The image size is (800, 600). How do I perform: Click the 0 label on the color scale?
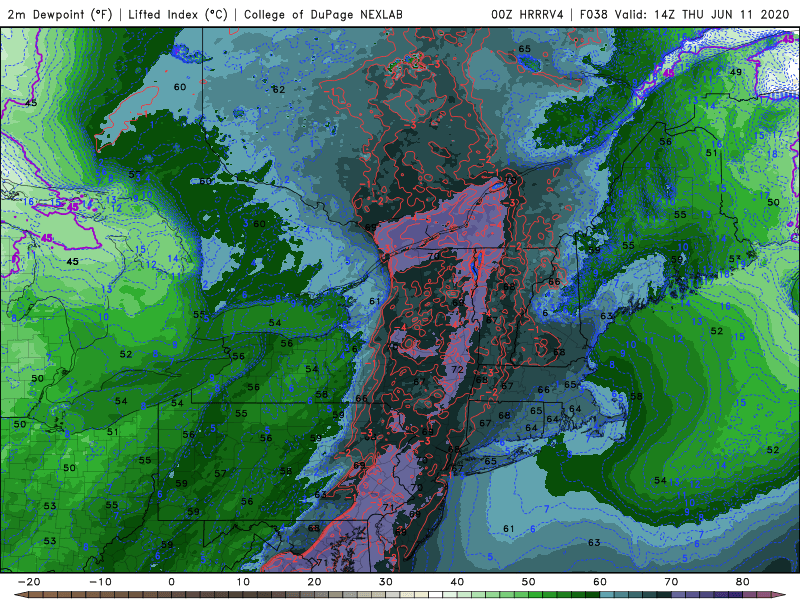click(171, 582)
